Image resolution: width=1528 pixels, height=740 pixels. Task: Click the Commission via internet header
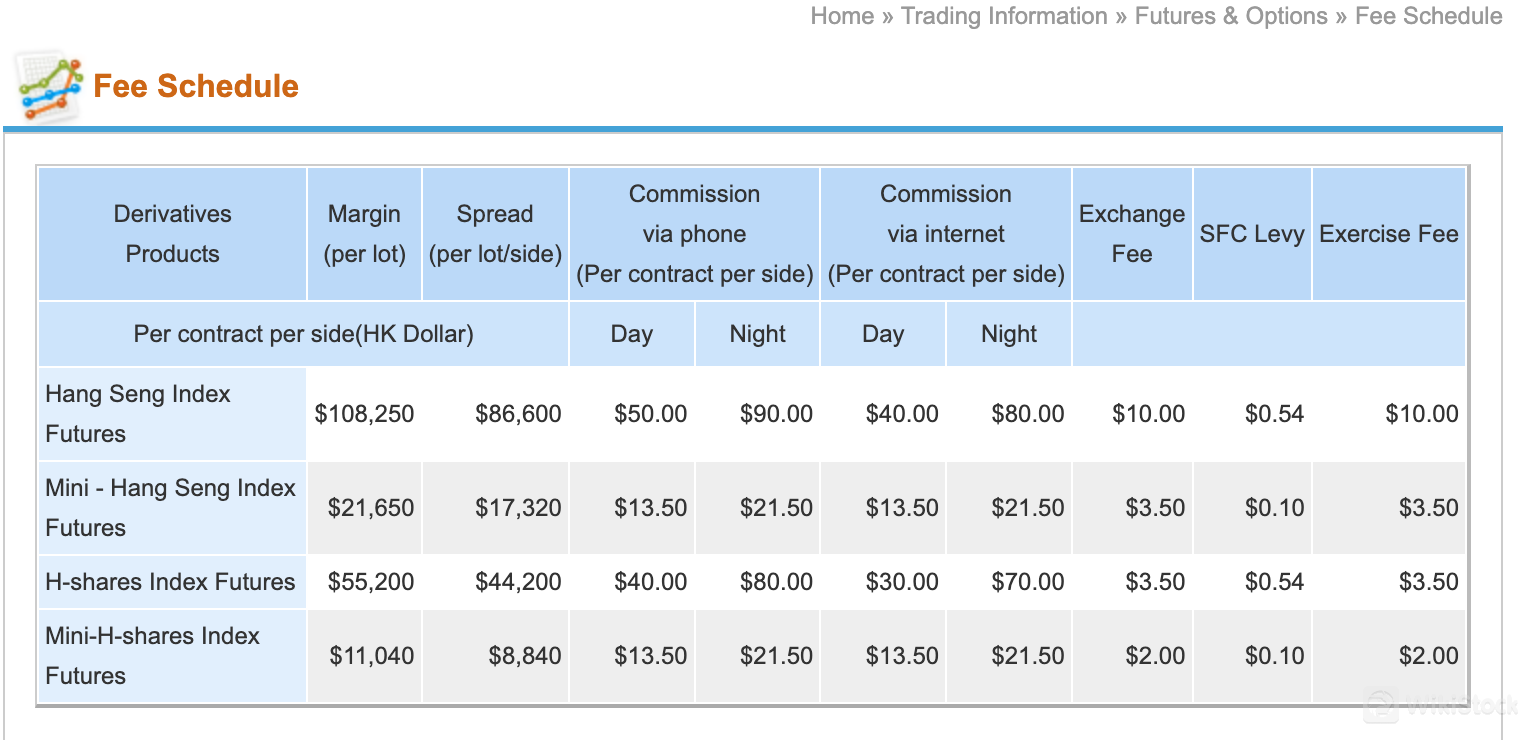(946, 234)
